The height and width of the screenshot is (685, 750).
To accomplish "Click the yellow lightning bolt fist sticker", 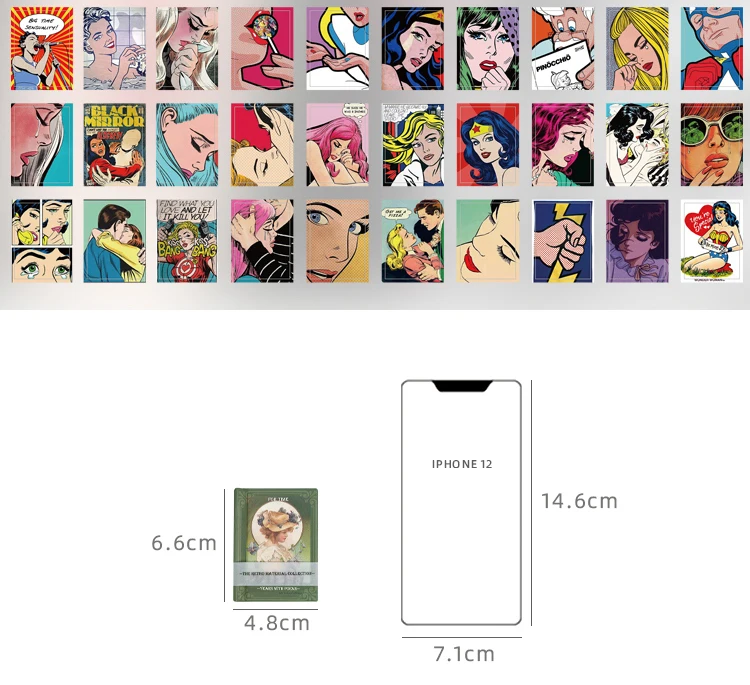I will tap(562, 241).
